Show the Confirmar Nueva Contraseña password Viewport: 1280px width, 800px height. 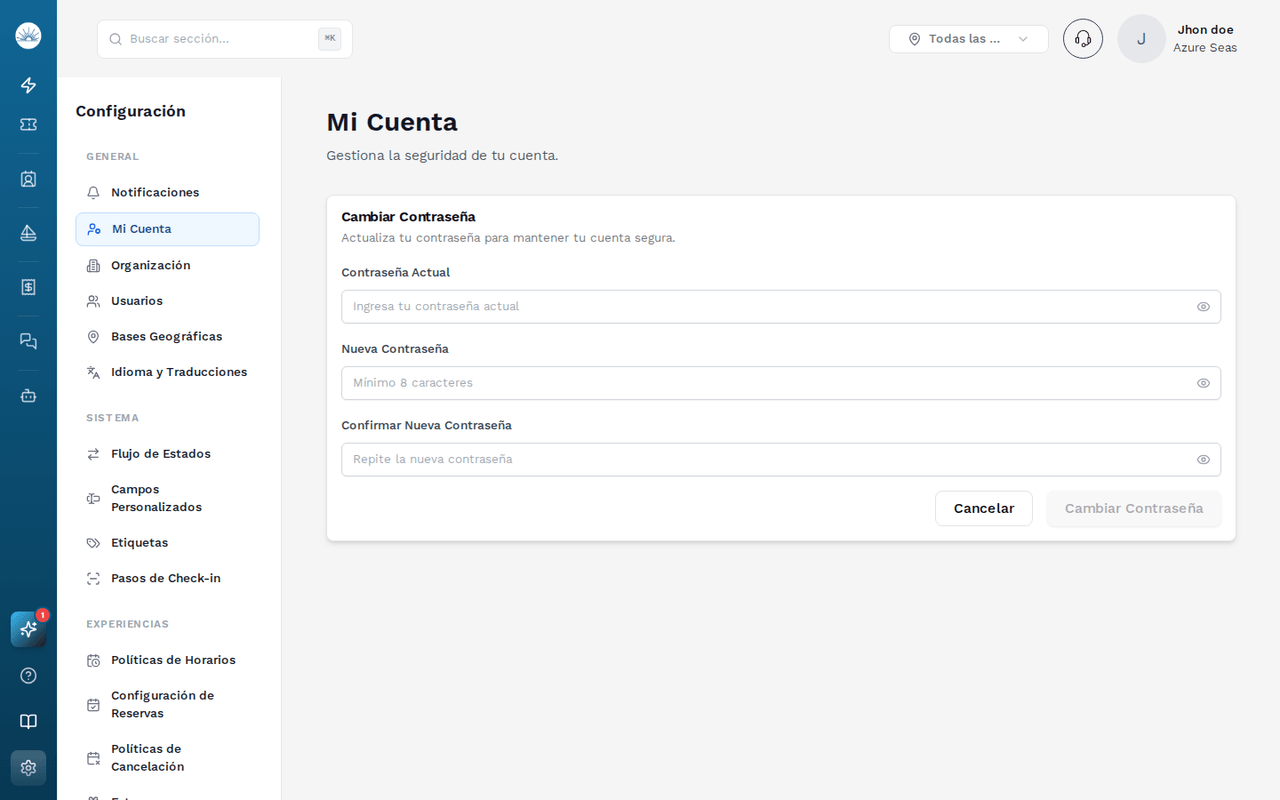pos(1203,460)
